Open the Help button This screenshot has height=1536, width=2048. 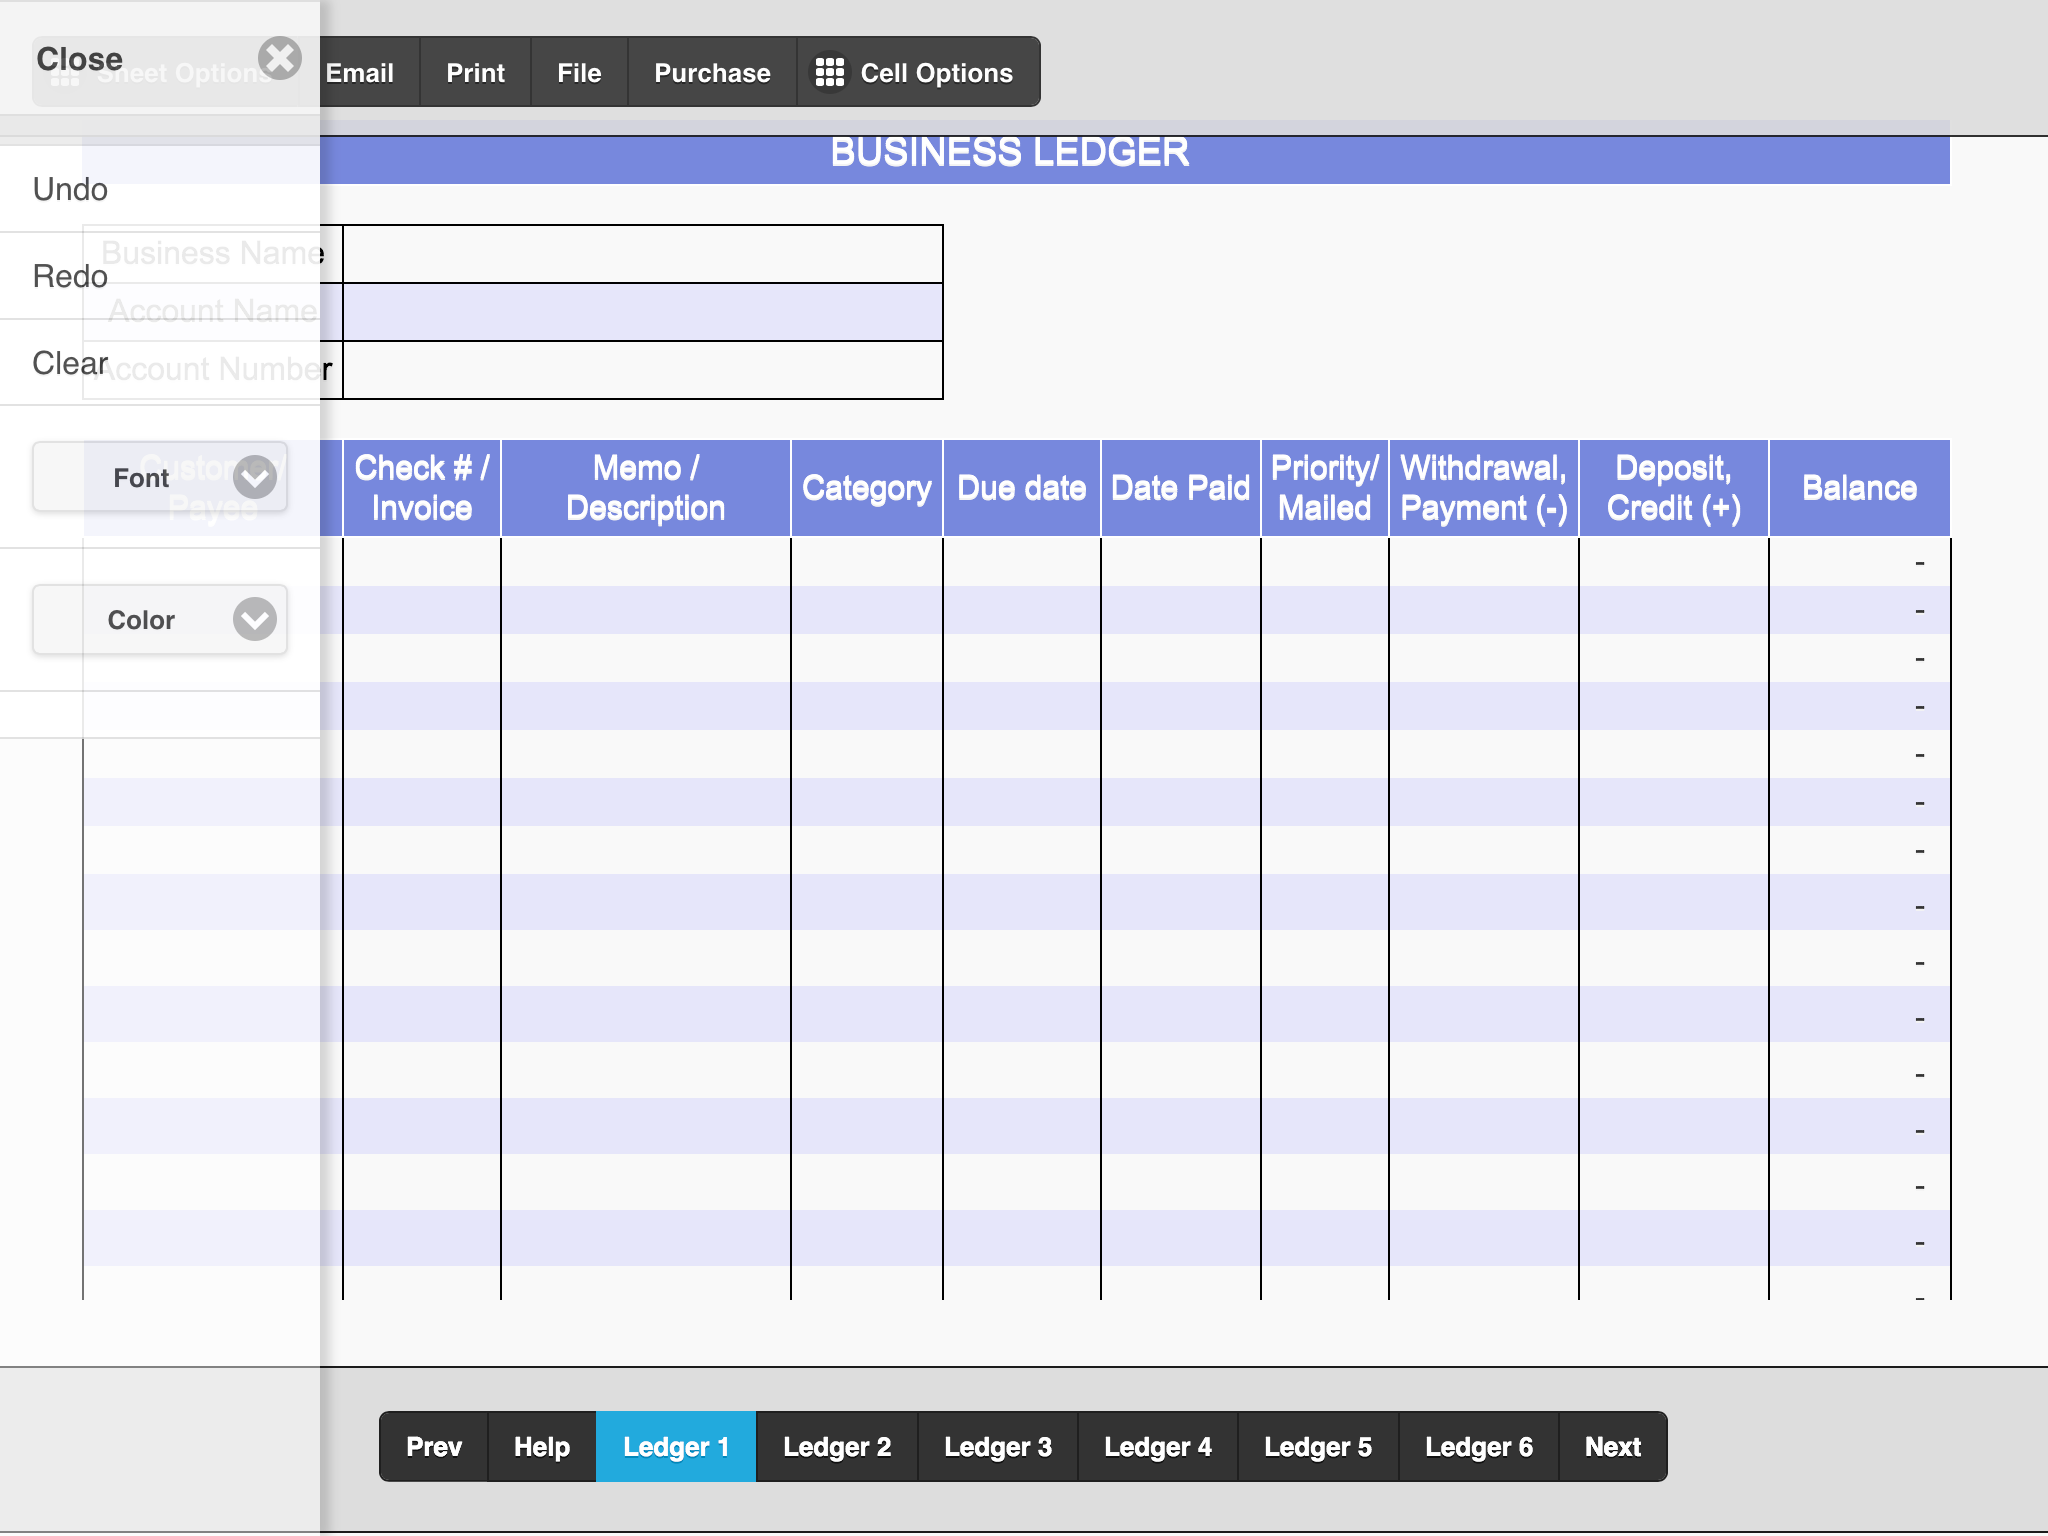542,1446
